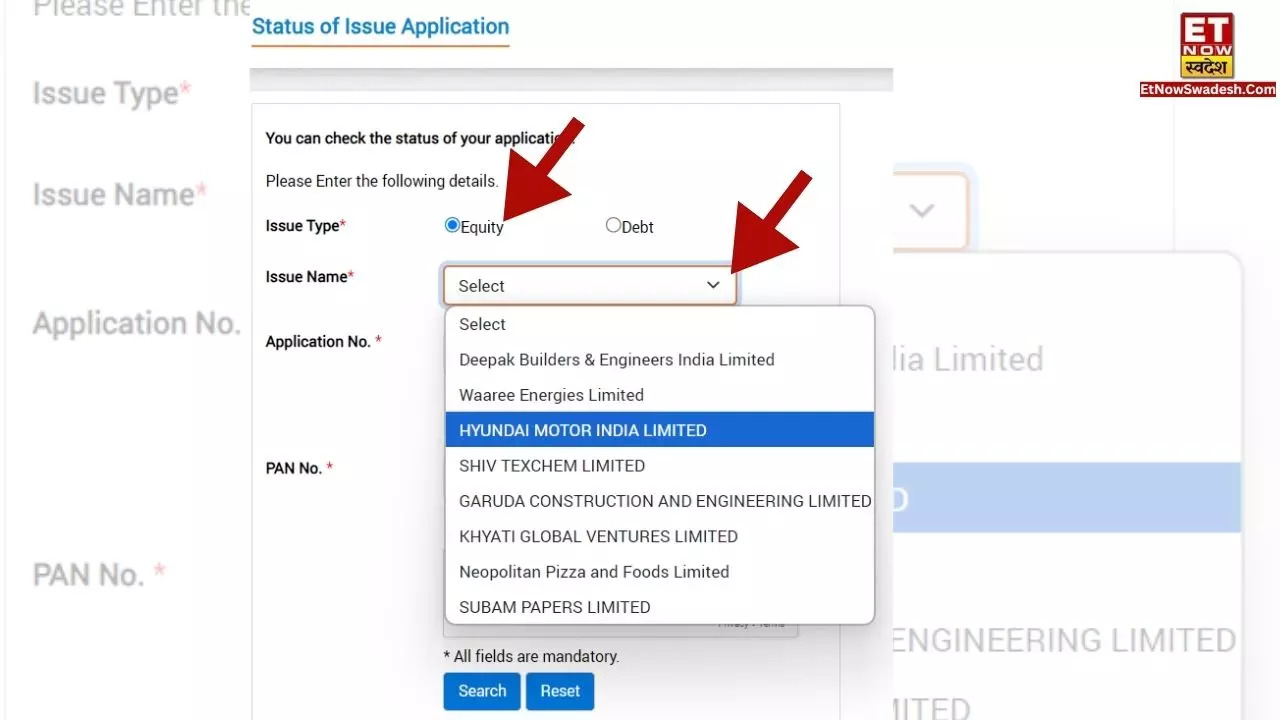Choose GARUDA CONSTRUCTION AND ENGINEERING LIMITED option
The height and width of the screenshot is (720, 1280).
[x=660, y=501]
